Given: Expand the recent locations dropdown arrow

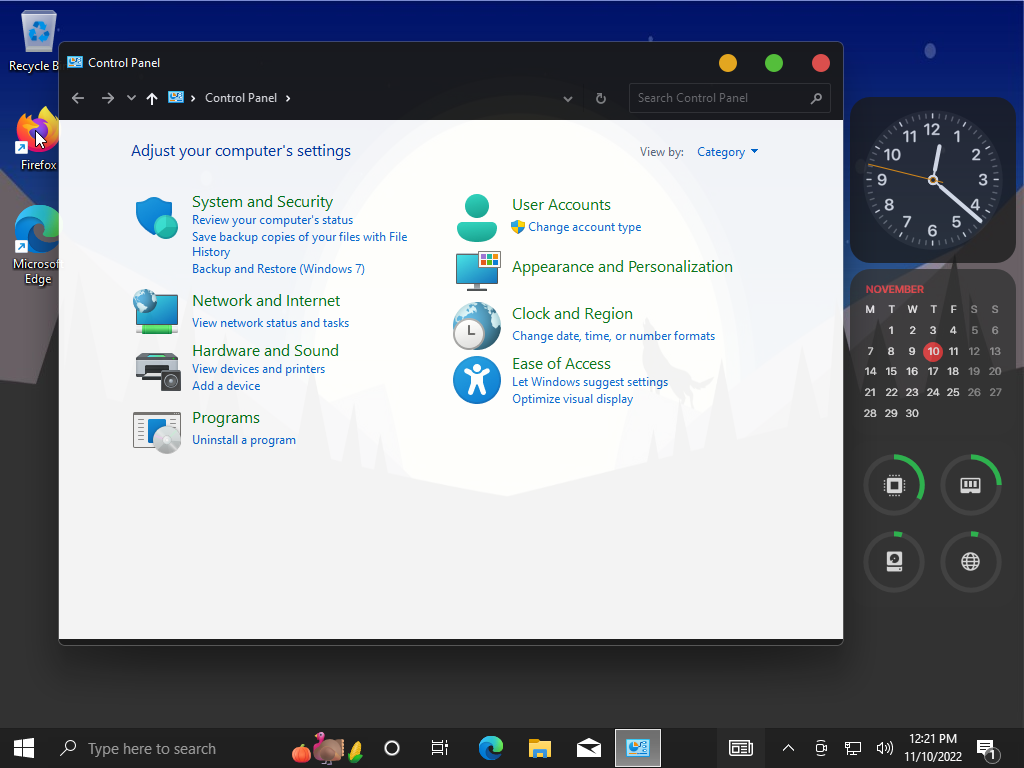Looking at the screenshot, I should [x=131, y=98].
